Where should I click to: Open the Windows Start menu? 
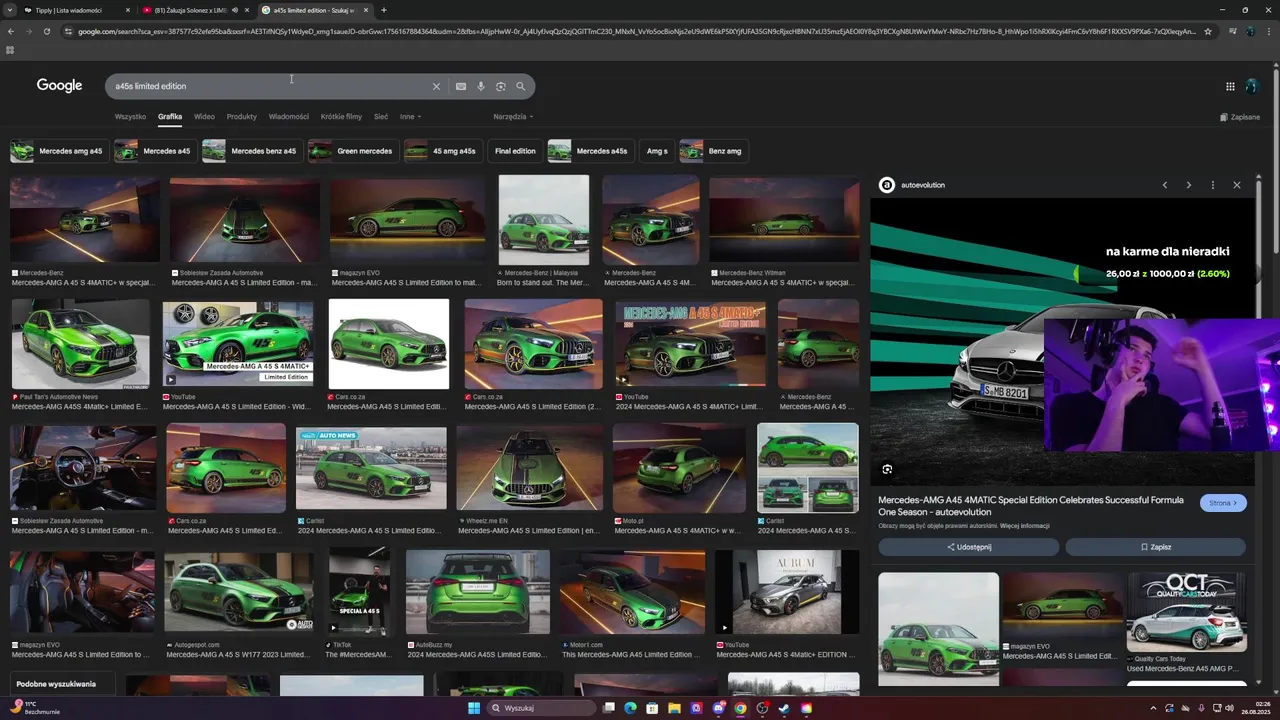click(x=474, y=708)
